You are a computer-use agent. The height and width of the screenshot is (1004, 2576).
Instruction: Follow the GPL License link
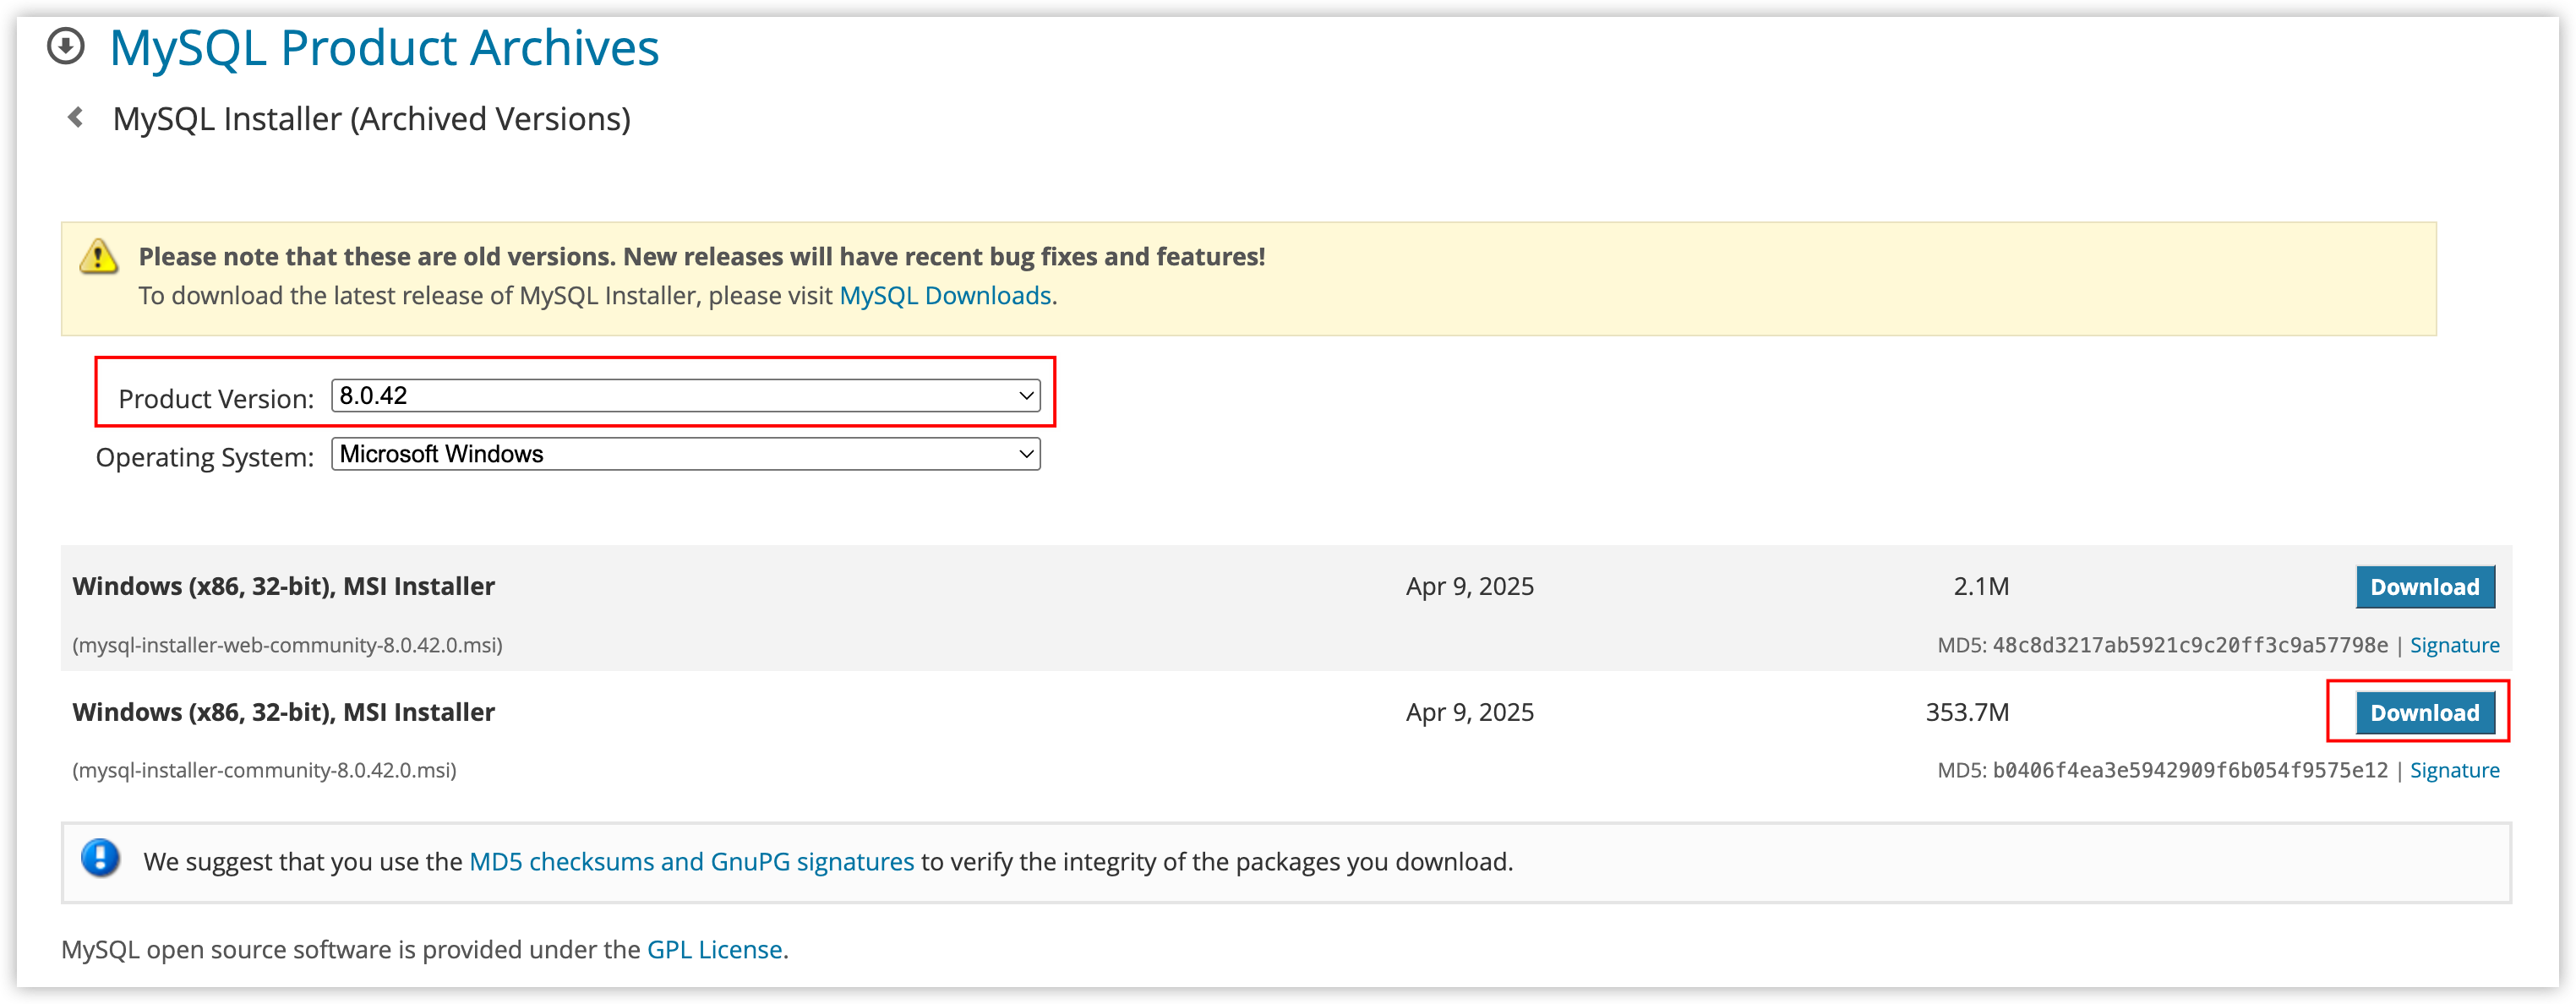(714, 950)
